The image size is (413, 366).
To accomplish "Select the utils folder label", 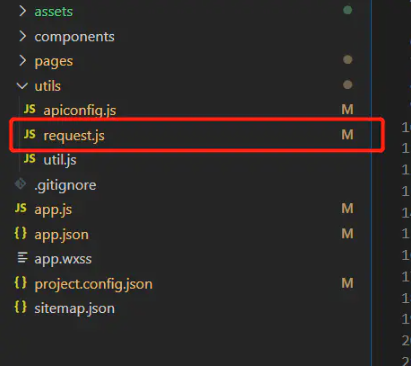I will click(x=48, y=86).
